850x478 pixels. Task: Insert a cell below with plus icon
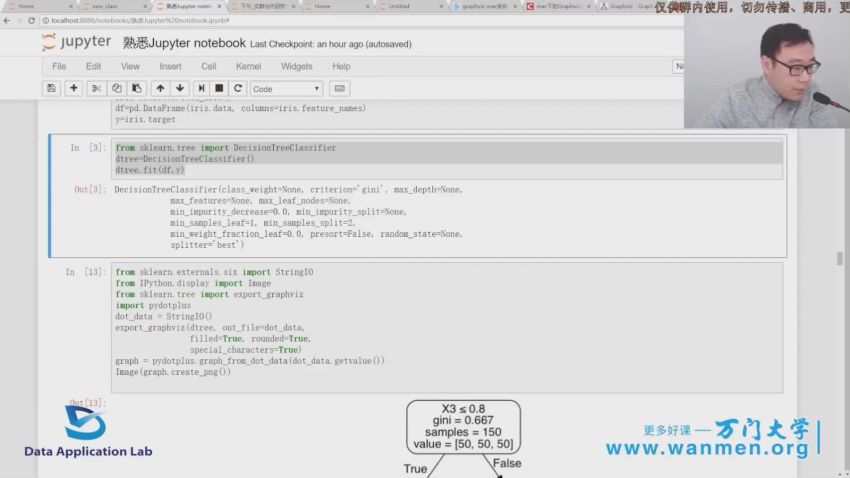[x=74, y=88]
